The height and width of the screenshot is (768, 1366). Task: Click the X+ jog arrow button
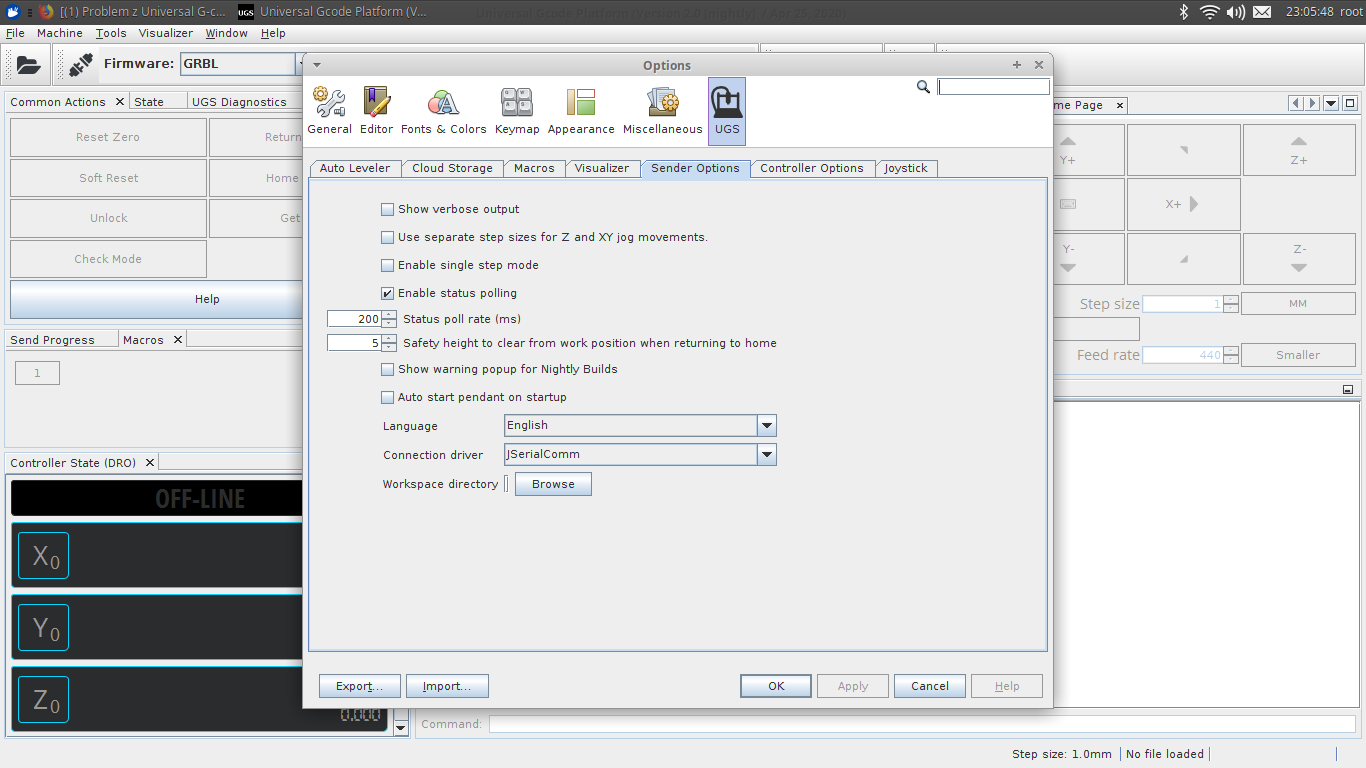click(1183, 204)
